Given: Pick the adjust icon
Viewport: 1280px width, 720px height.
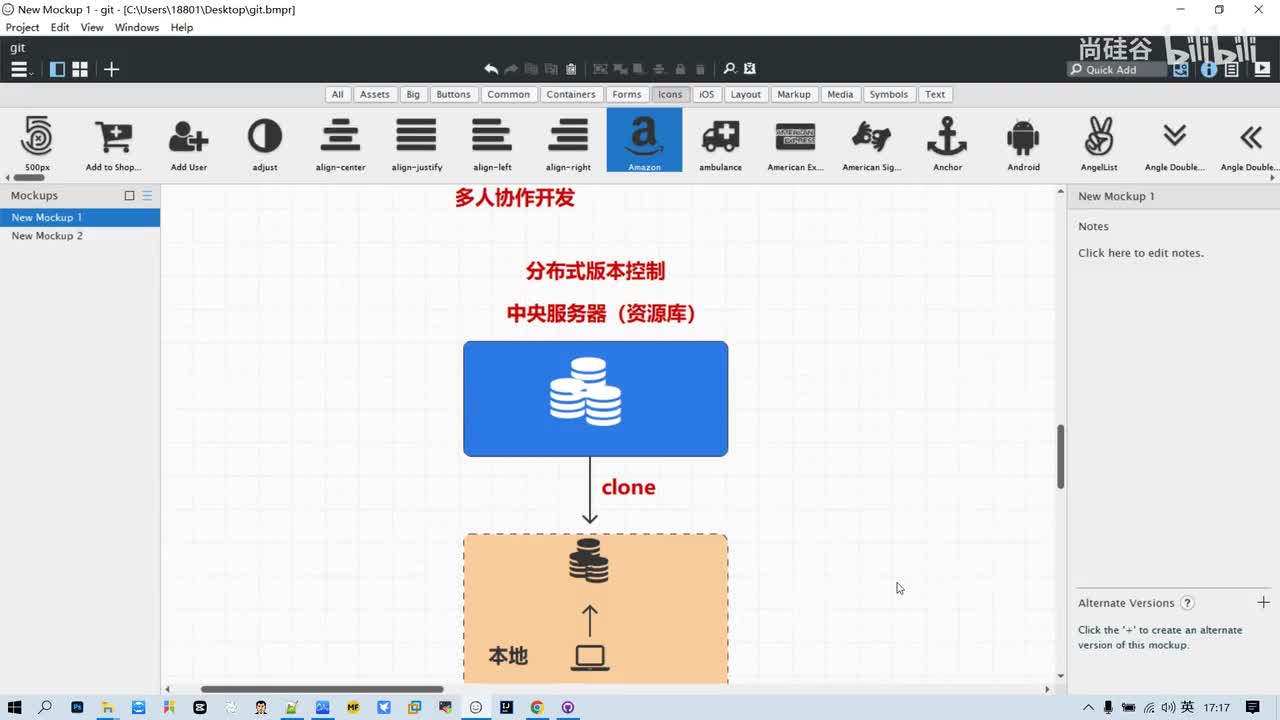Looking at the screenshot, I should coord(265,142).
